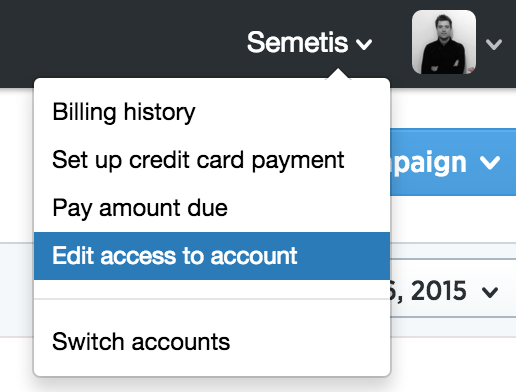This screenshot has height=392, width=516.
Task: Open Billing history
Action: click(x=124, y=112)
